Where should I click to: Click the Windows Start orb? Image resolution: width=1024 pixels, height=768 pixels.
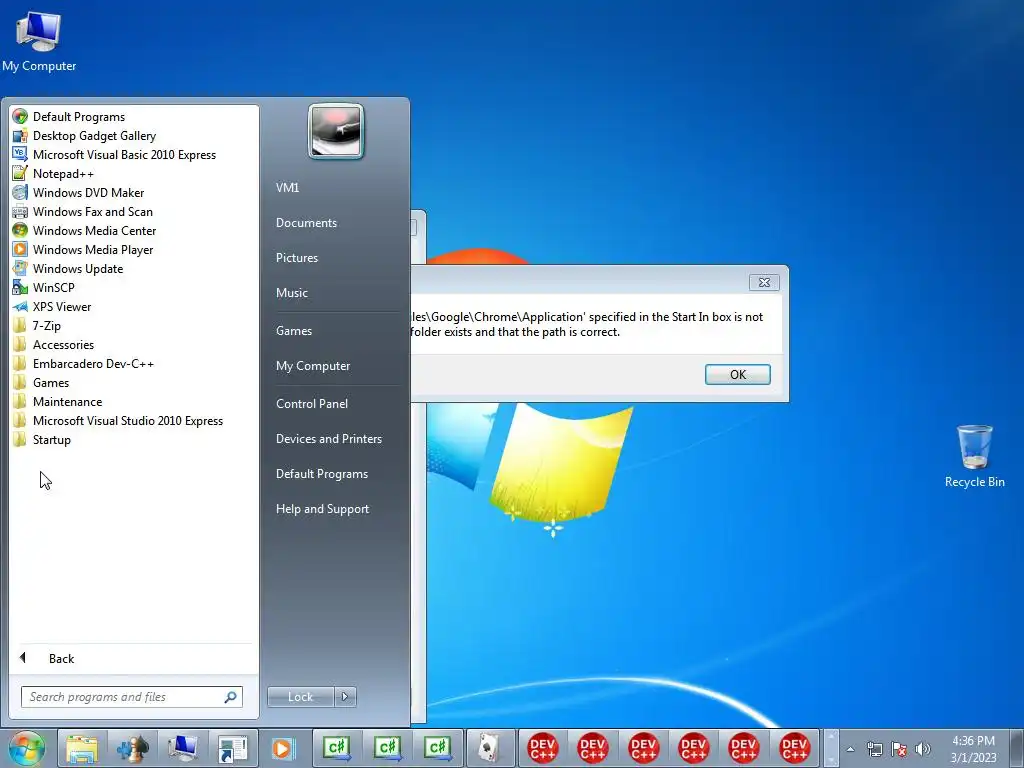pos(27,748)
